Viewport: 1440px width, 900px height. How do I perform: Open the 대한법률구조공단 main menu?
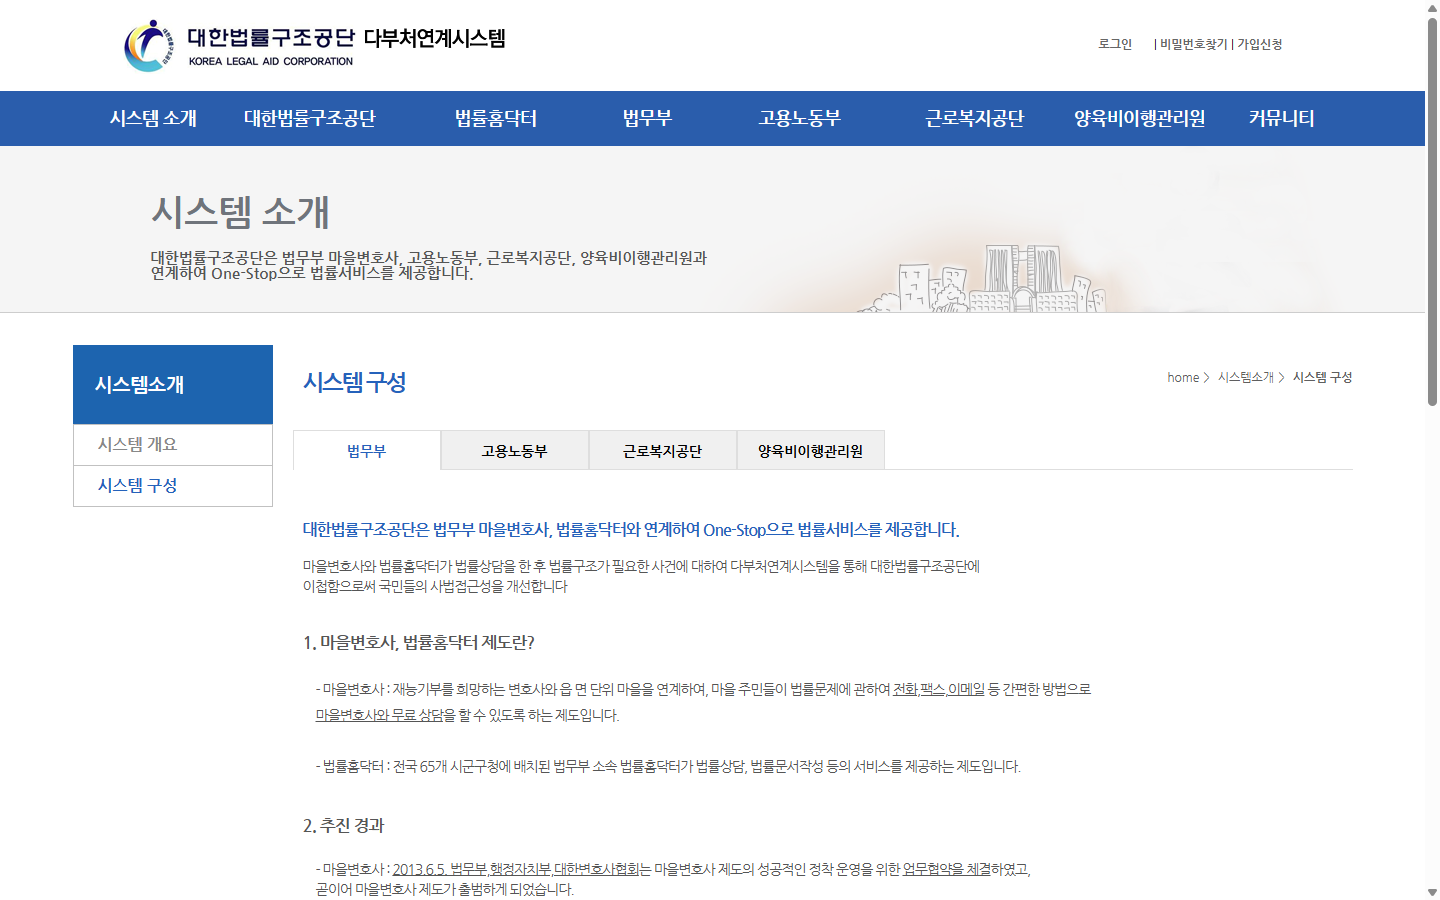click(x=310, y=118)
